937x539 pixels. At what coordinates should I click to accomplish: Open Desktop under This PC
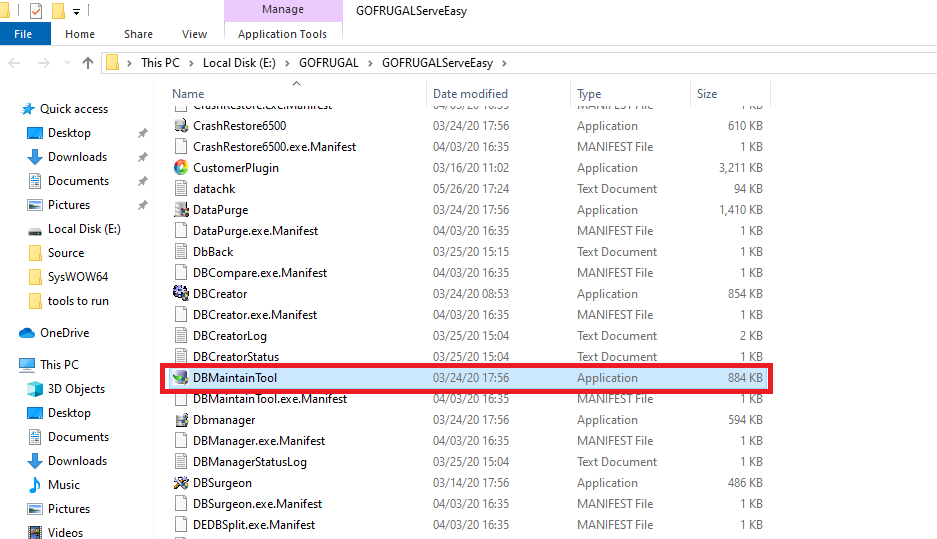coord(59,413)
